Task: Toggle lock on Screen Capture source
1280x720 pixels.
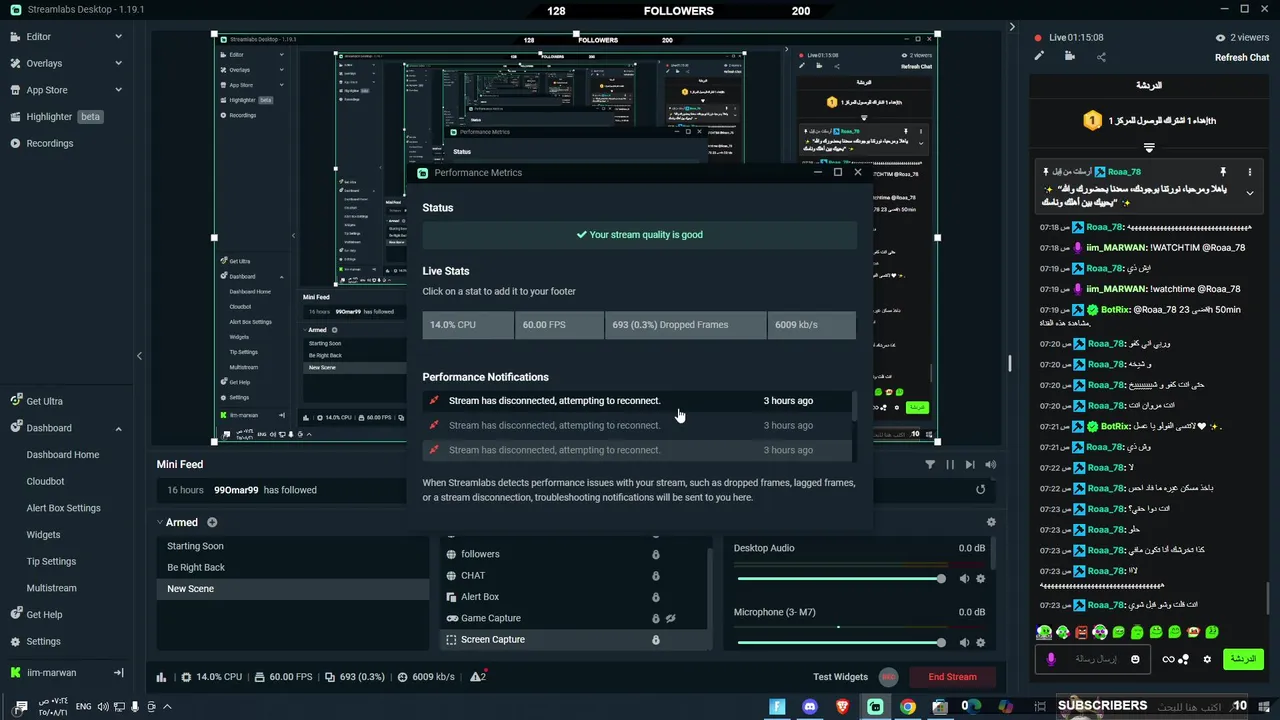Action: pyautogui.click(x=656, y=639)
